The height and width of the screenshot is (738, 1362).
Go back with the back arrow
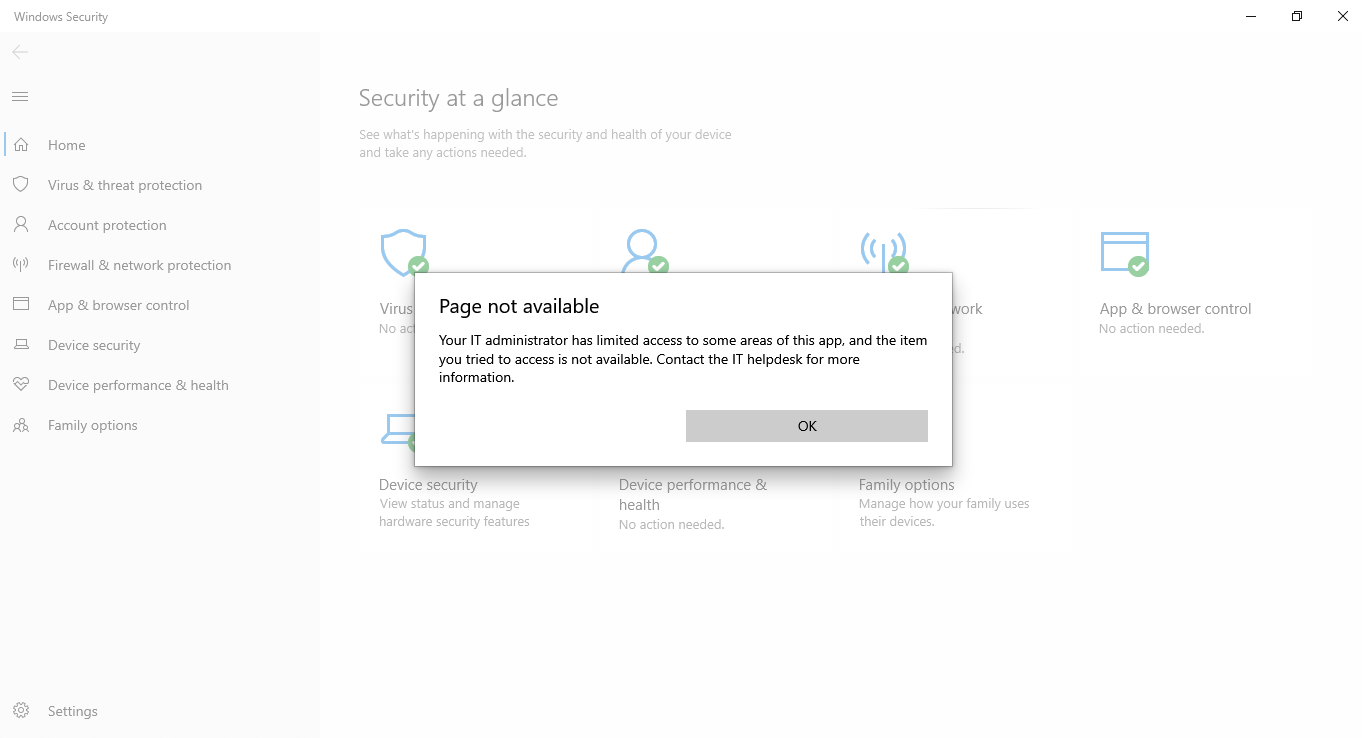click(x=20, y=52)
